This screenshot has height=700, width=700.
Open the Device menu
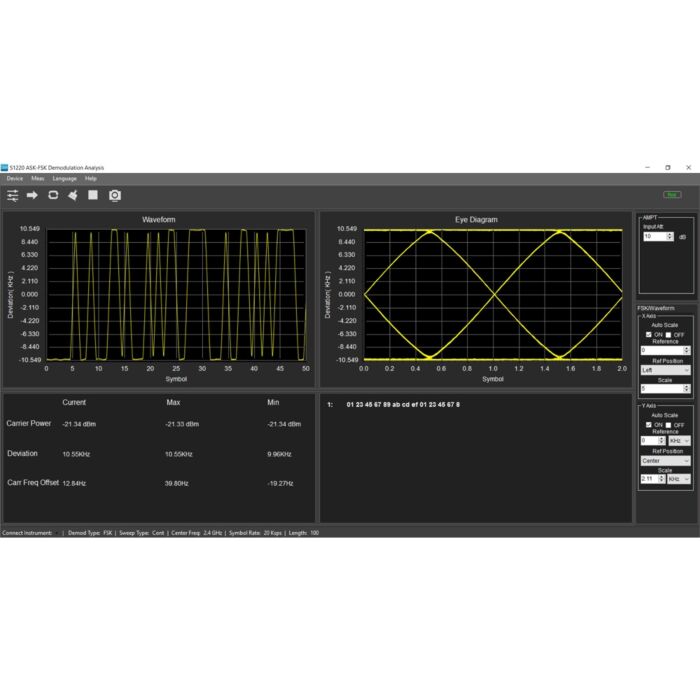pos(14,178)
